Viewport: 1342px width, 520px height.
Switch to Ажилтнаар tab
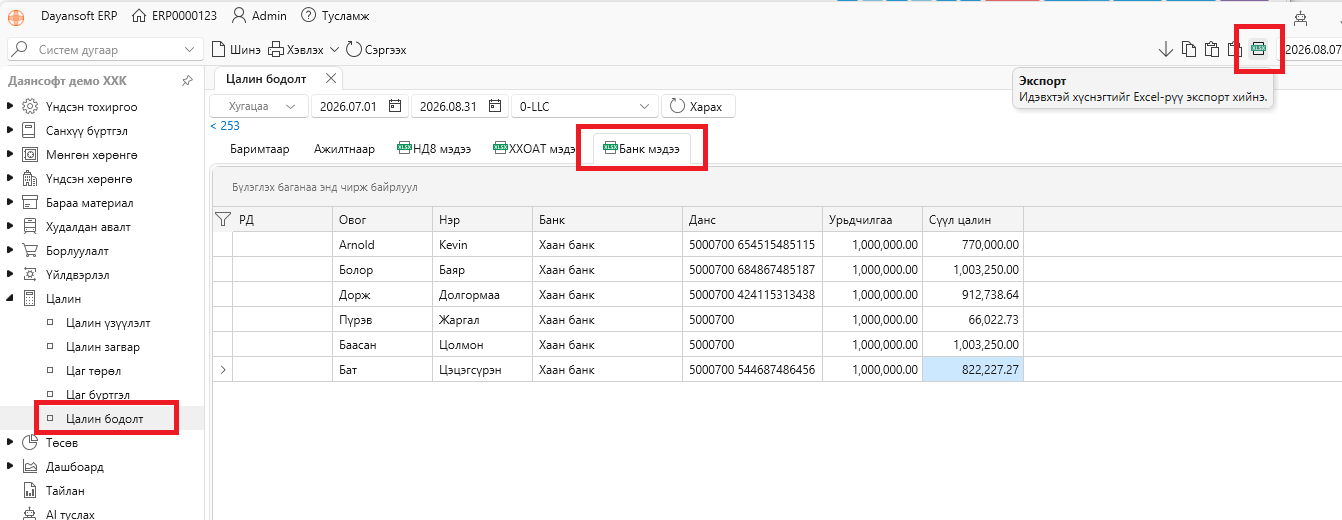click(344, 149)
